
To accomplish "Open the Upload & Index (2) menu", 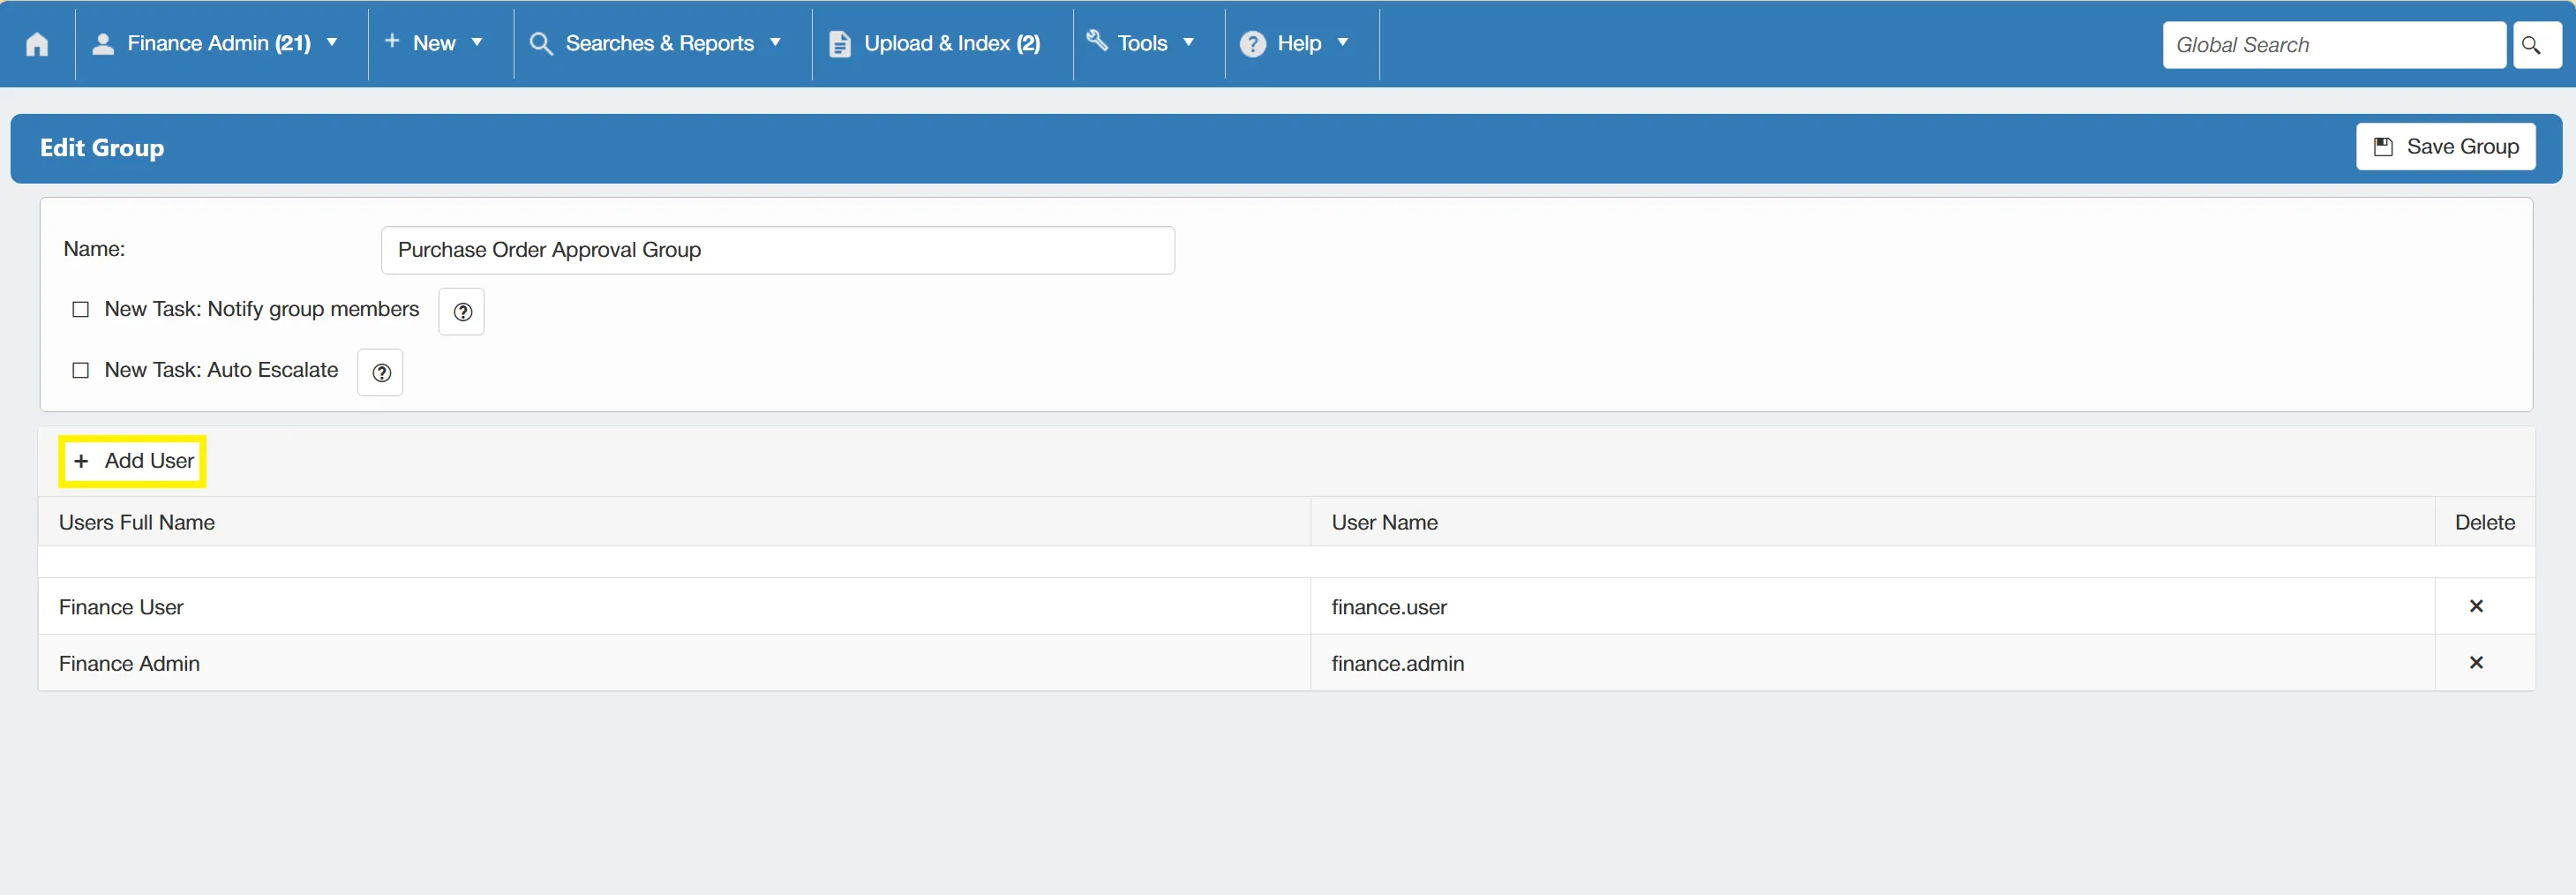I will point(952,43).
